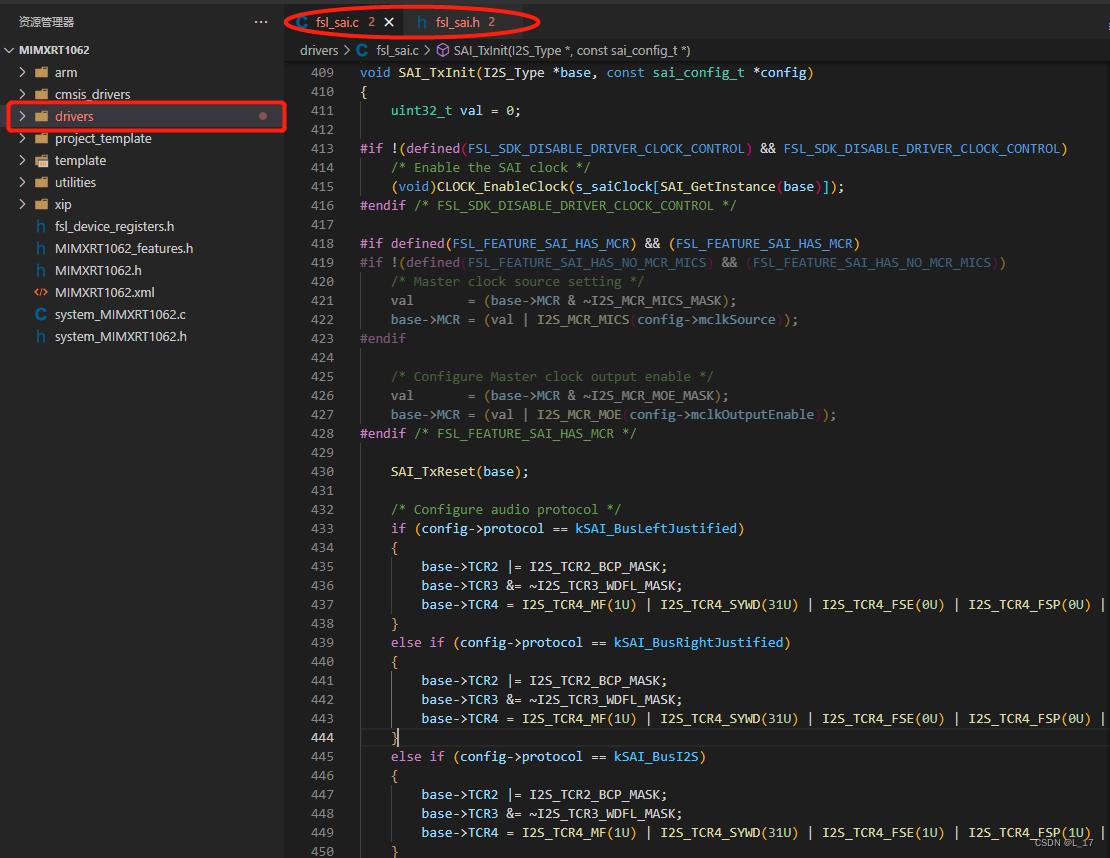
Task: Expand the arm folder chevron
Action: 23,72
